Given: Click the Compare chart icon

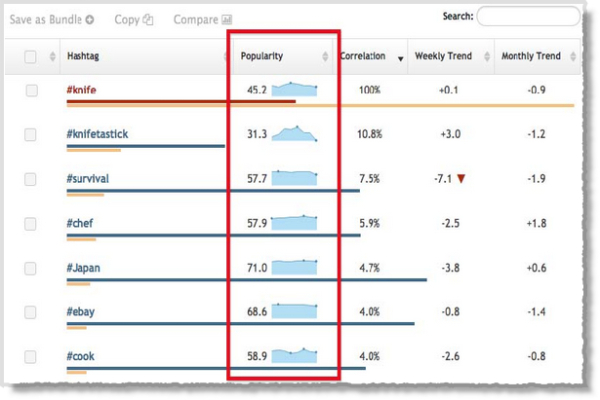Looking at the screenshot, I should (x=227, y=19).
